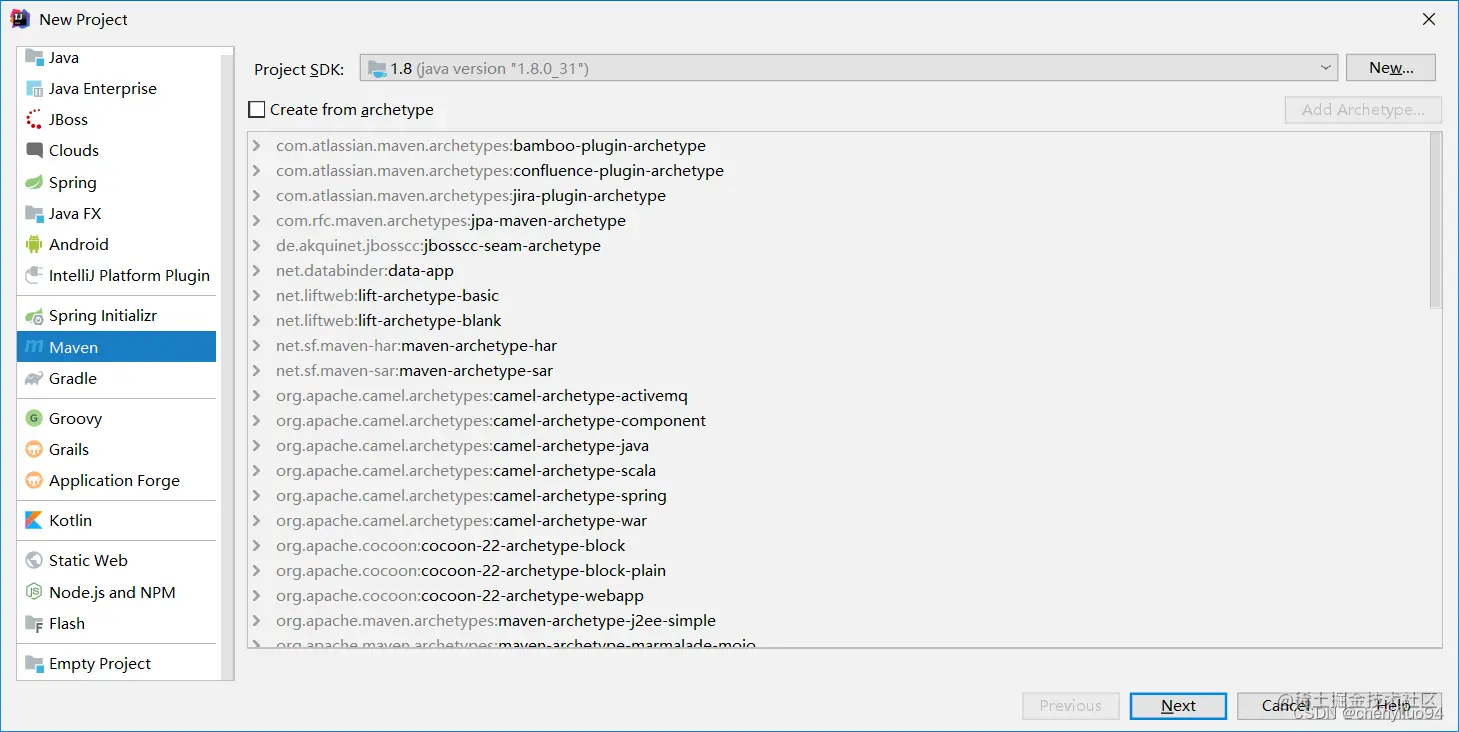Image resolution: width=1459 pixels, height=732 pixels.
Task: Enable Create from archetype checkbox
Action: 257,109
